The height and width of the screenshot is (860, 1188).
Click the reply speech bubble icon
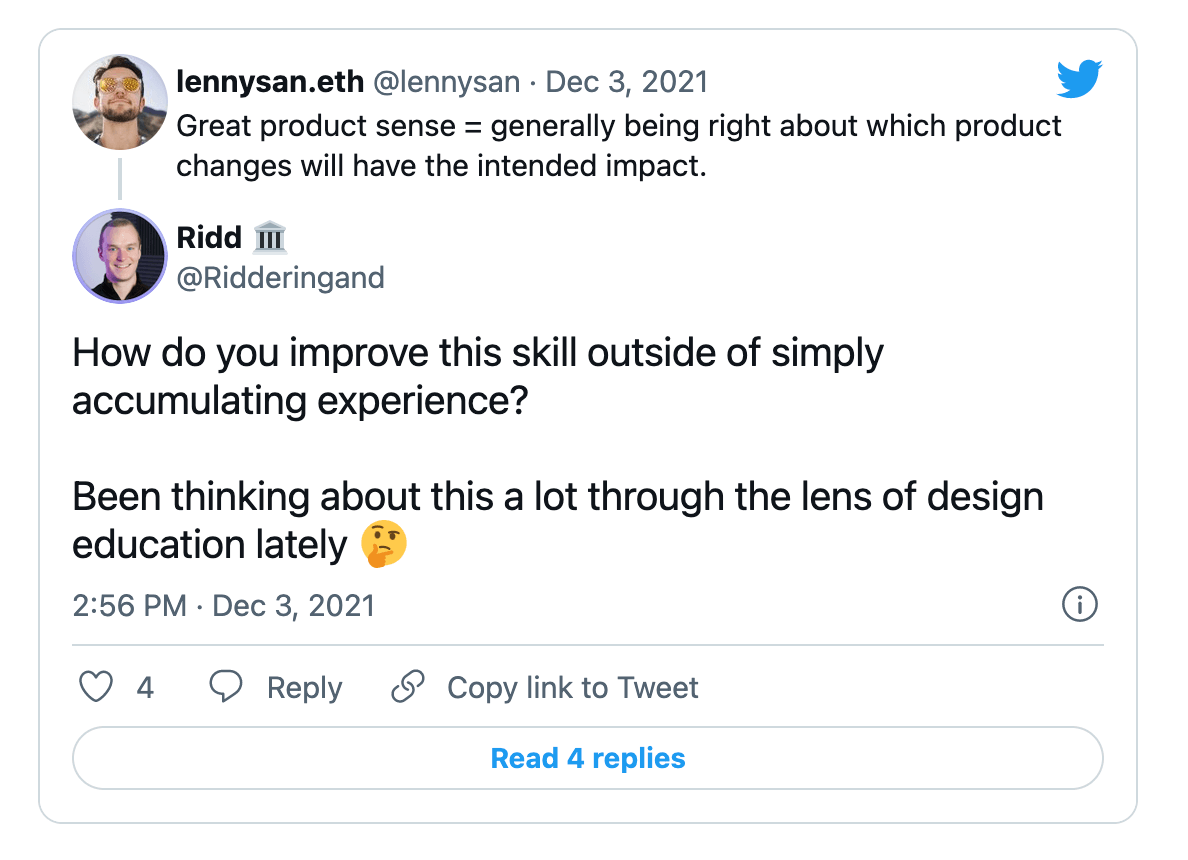click(x=226, y=687)
